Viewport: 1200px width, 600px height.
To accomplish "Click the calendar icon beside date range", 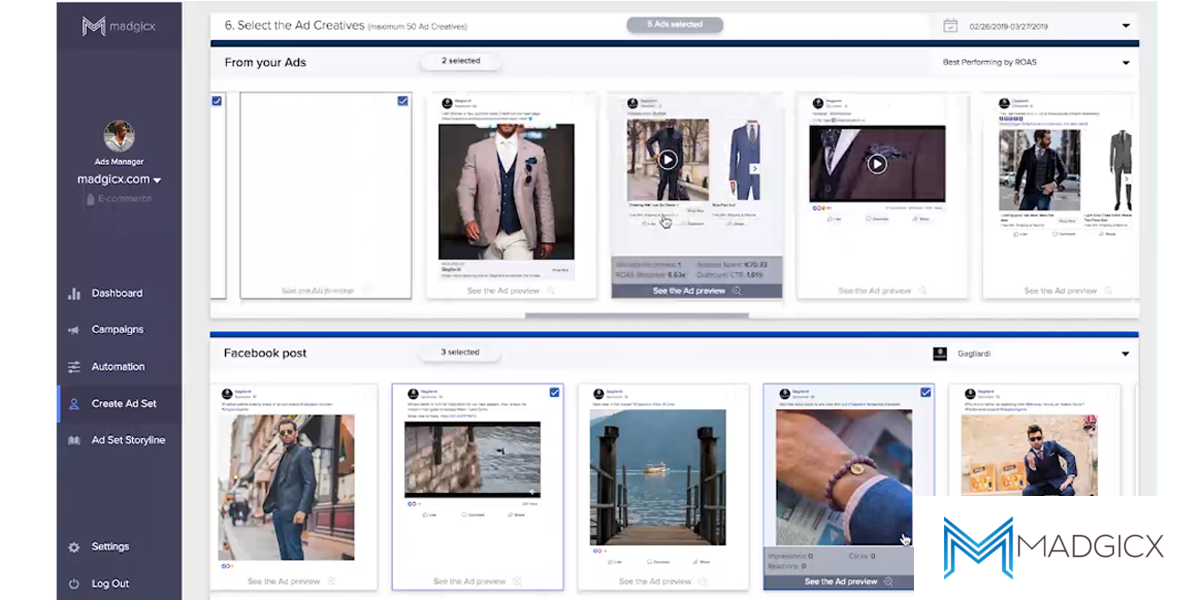I will (950, 26).
